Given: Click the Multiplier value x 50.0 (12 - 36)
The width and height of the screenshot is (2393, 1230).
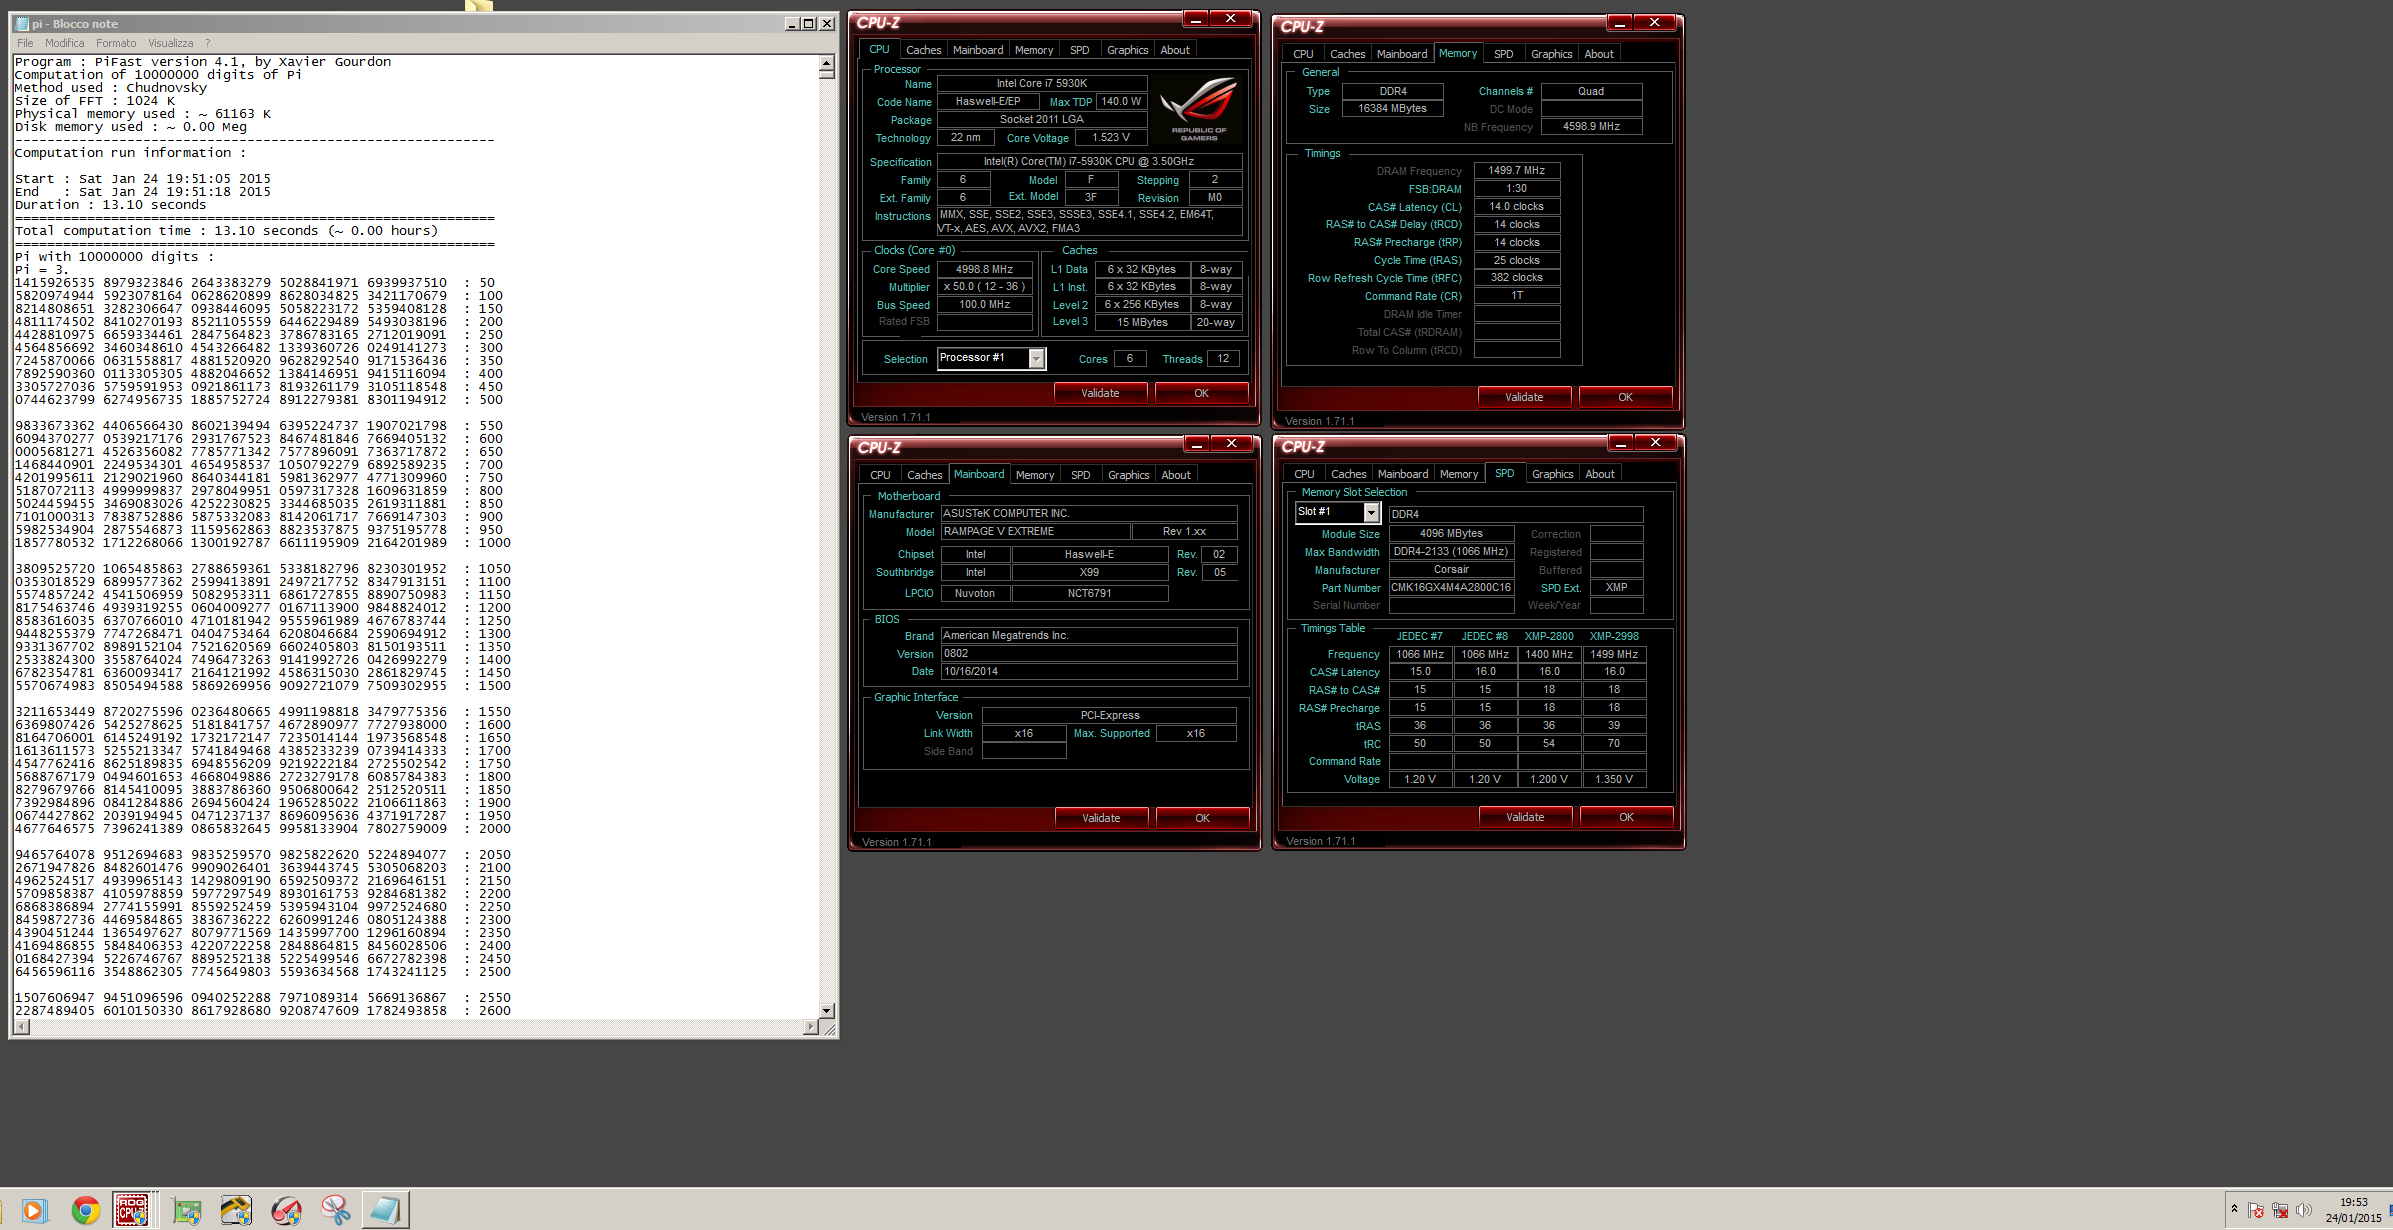Looking at the screenshot, I should (984, 286).
